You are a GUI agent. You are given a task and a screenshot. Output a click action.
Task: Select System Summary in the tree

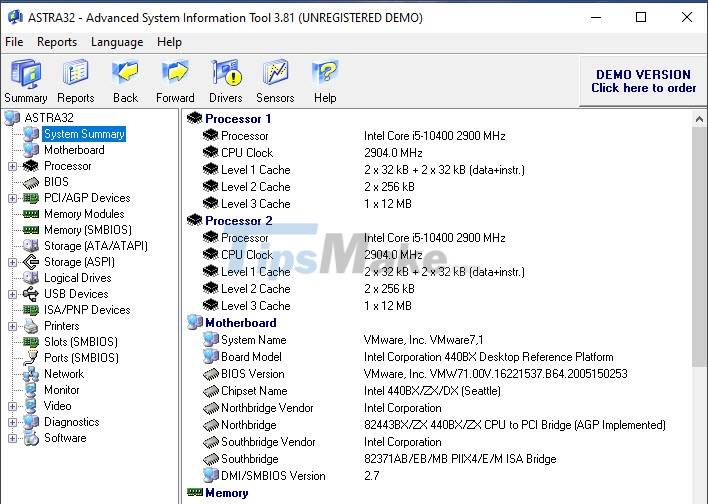coord(84,134)
